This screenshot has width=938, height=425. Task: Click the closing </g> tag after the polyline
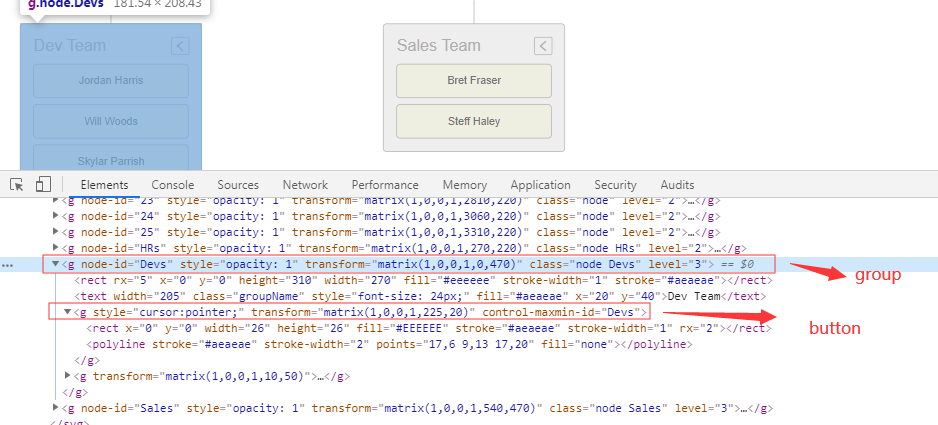(x=87, y=360)
